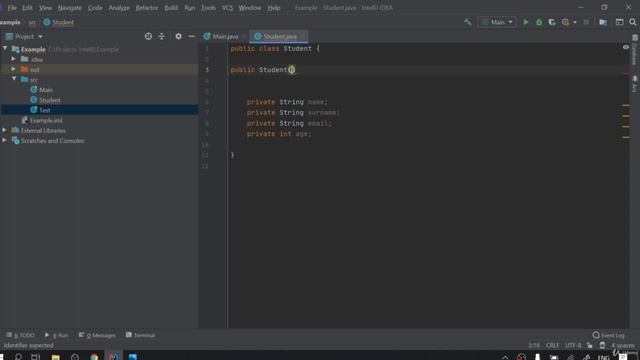Toggle the inspections eye icon in editor corner
640x360 pixels.
626,47
